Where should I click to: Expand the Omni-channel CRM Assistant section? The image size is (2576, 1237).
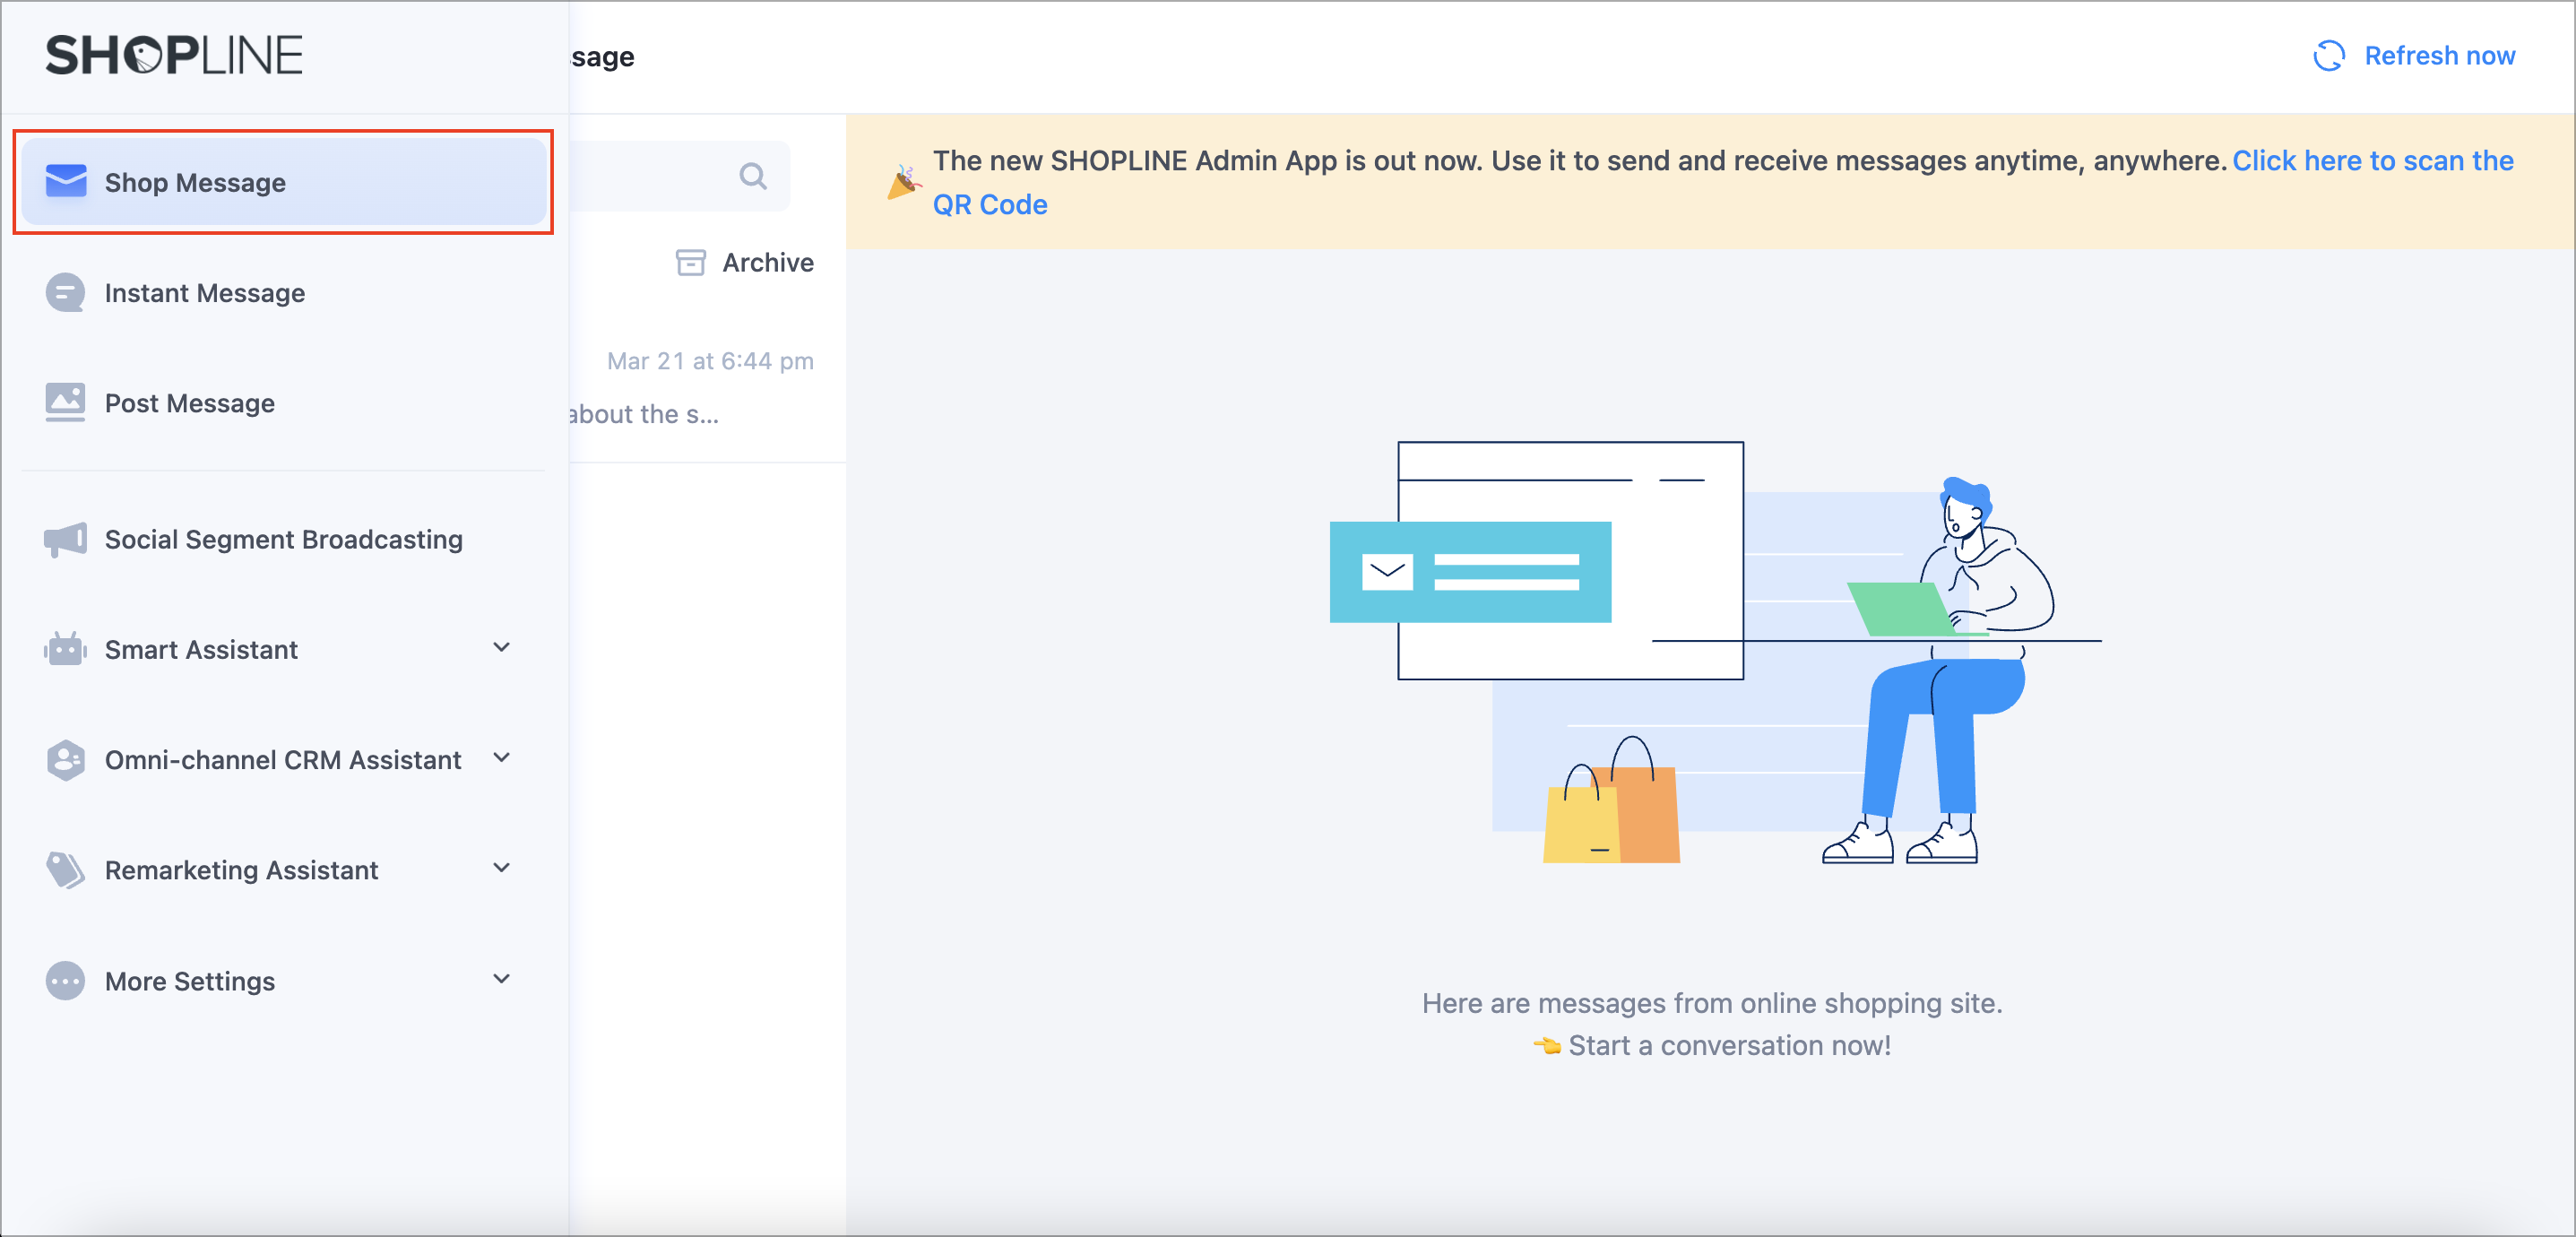point(503,758)
